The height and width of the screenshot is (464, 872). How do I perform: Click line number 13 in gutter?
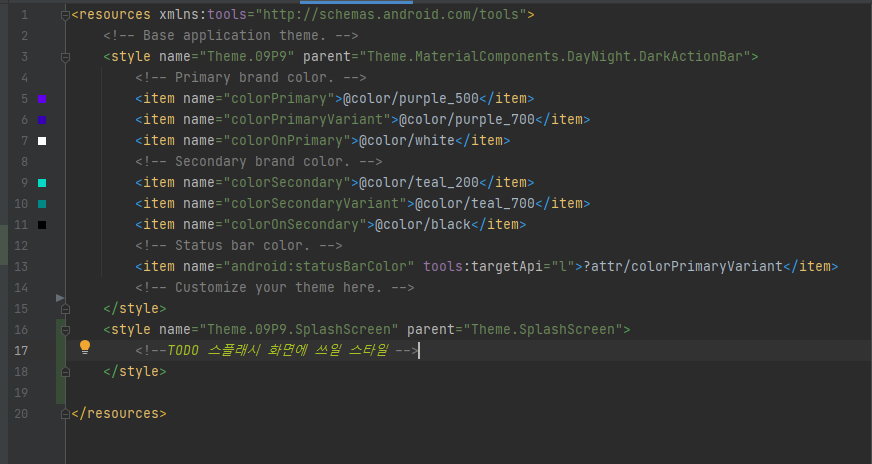coord(21,266)
